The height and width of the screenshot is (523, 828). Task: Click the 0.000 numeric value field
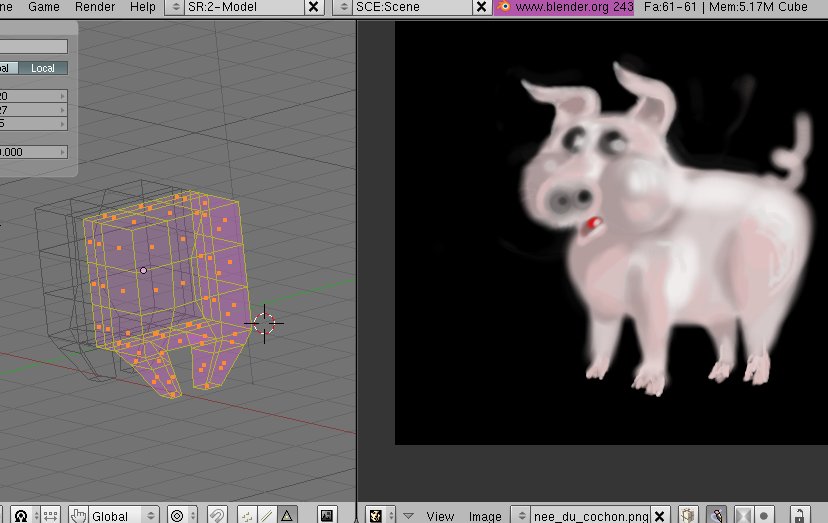click(33, 152)
